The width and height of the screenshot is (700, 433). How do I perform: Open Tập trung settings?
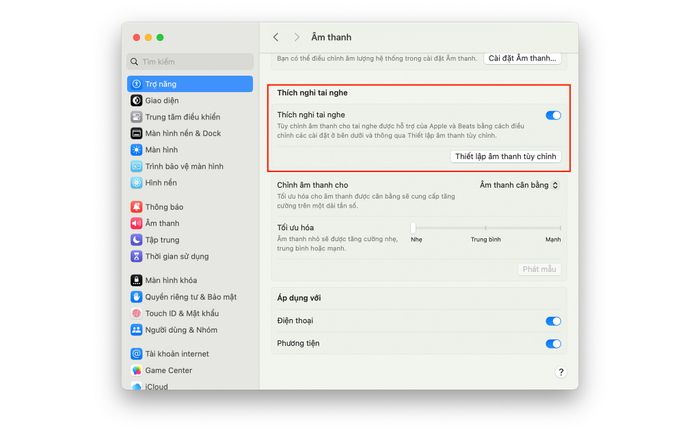190,240
